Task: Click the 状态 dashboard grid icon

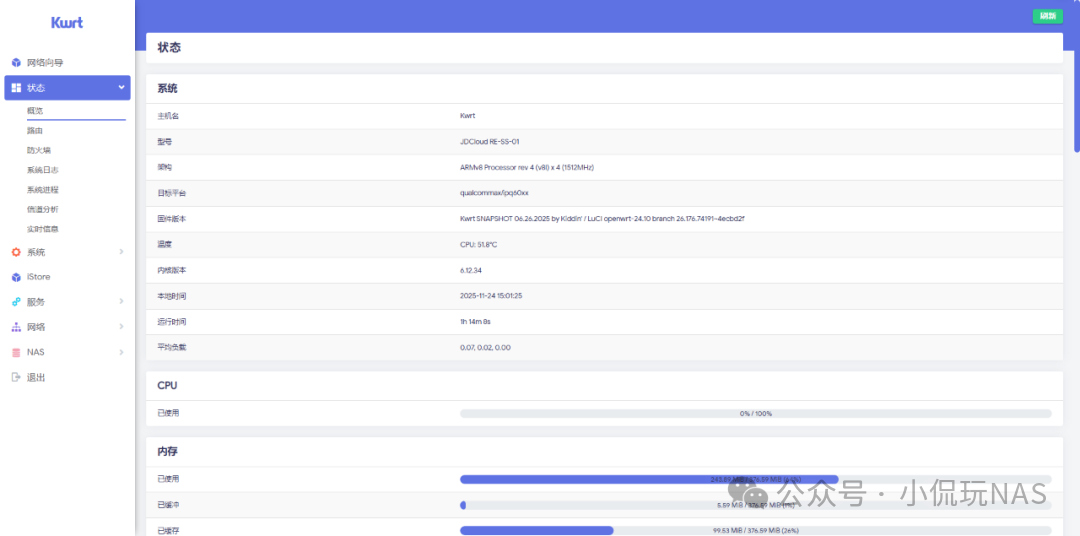Action: coord(17,87)
